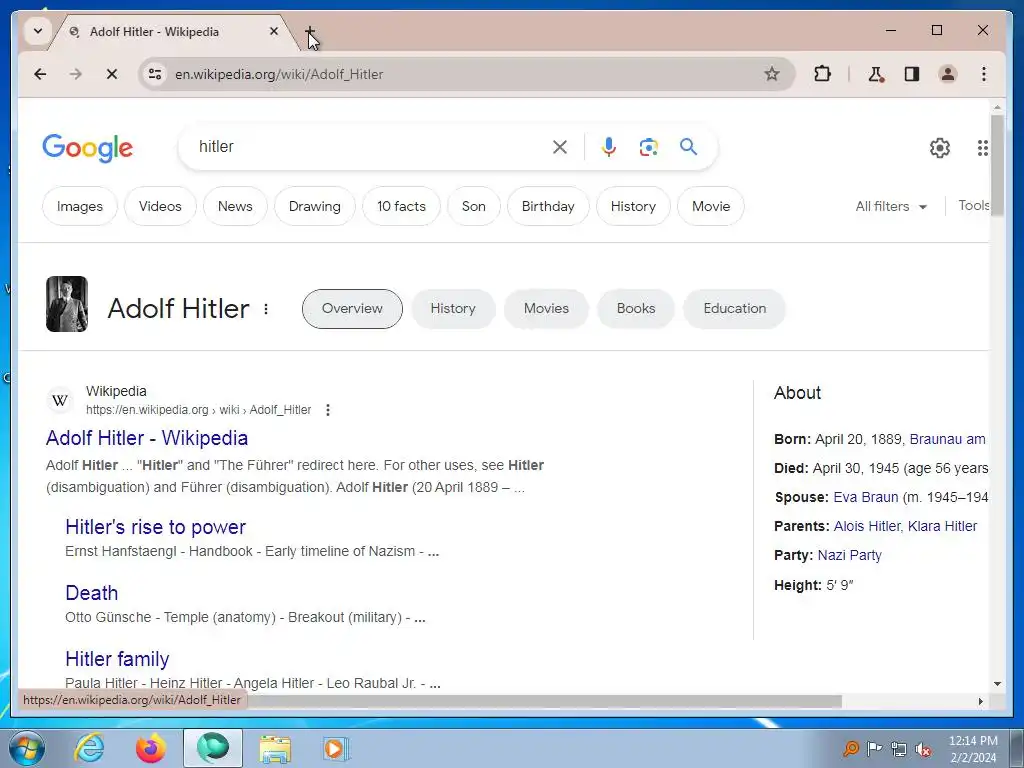
Task: Select the Birthday filter chip
Action: [x=548, y=206]
